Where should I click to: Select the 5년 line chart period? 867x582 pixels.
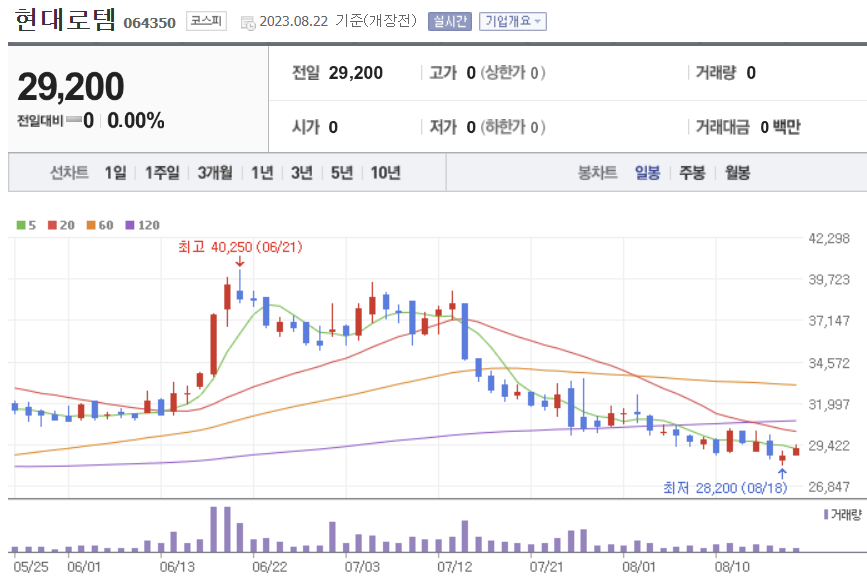(342, 173)
